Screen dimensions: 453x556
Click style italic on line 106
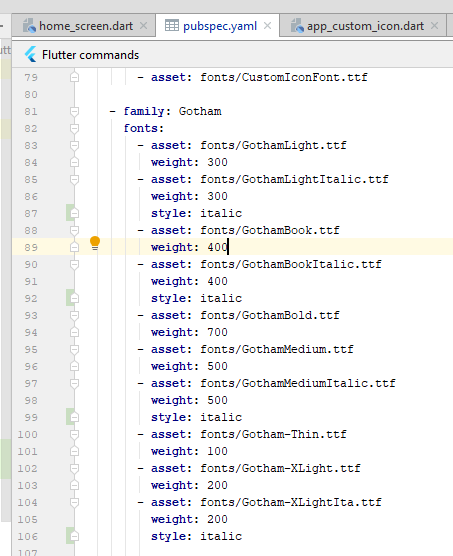click(196, 536)
